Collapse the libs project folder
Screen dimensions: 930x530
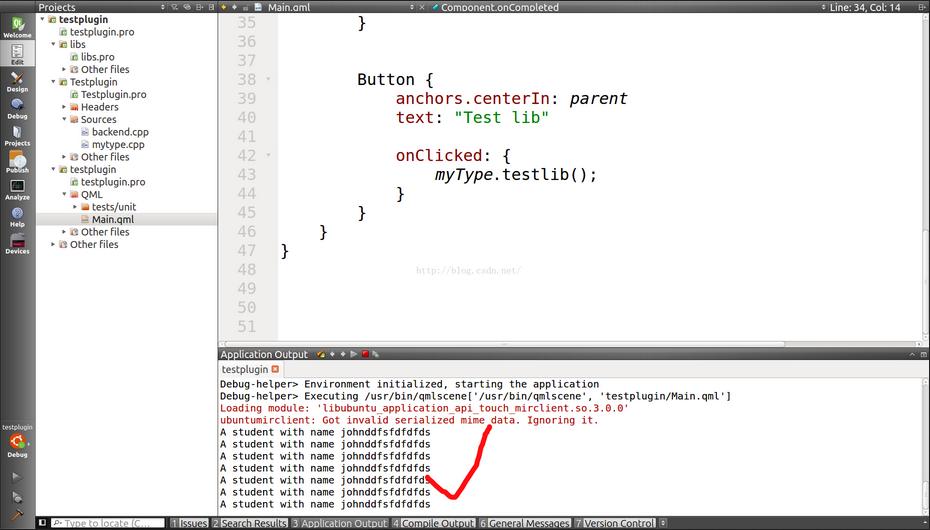(53, 44)
